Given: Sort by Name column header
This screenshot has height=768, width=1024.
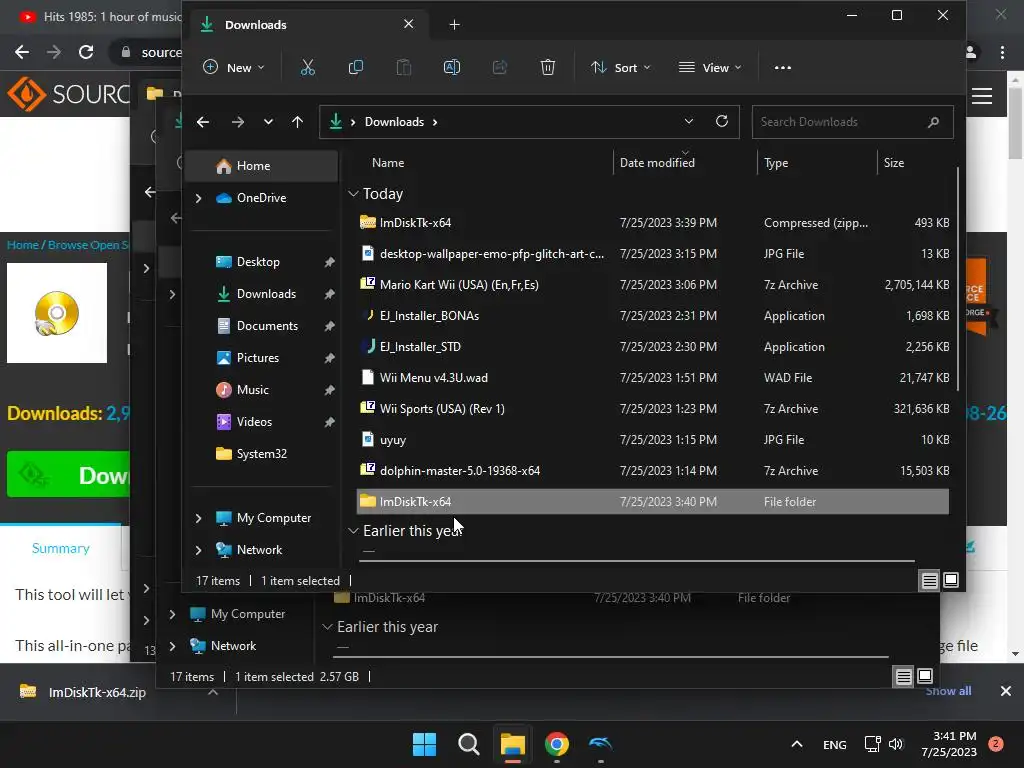Looking at the screenshot, I should click(388, 163).
